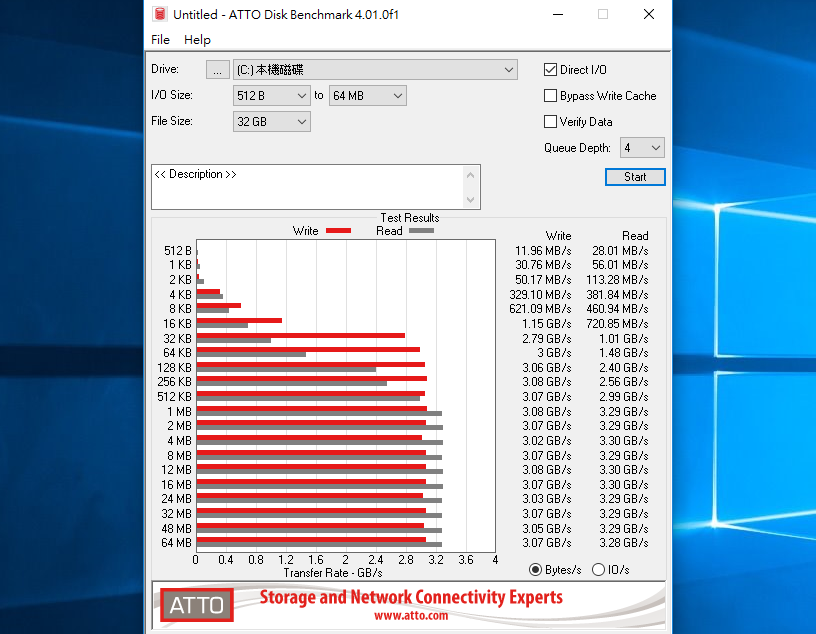Click the 3.05 GB/s write value
The image size is (816, 634).
point(547,529)
